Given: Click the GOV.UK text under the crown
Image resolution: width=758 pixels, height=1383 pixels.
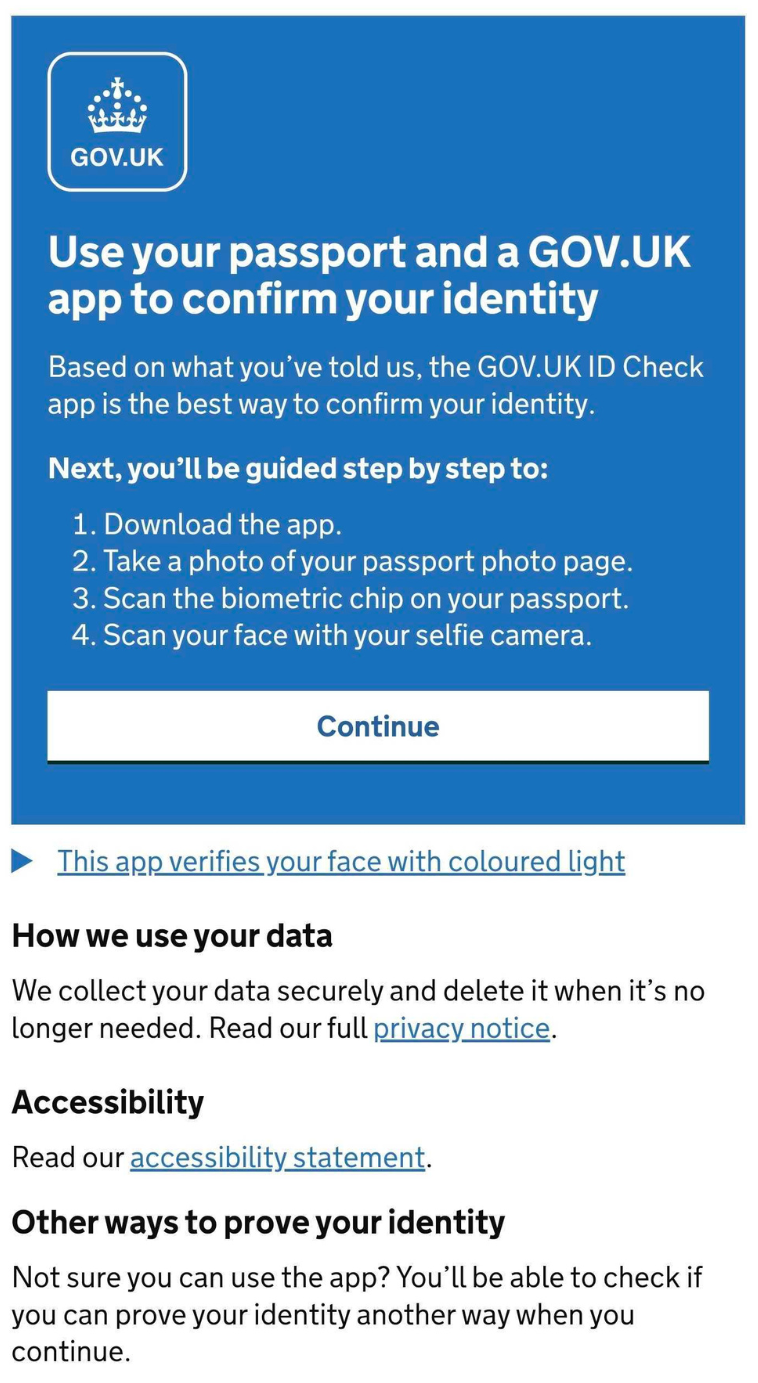Looking at the screenshot, I should coord(117,157).
